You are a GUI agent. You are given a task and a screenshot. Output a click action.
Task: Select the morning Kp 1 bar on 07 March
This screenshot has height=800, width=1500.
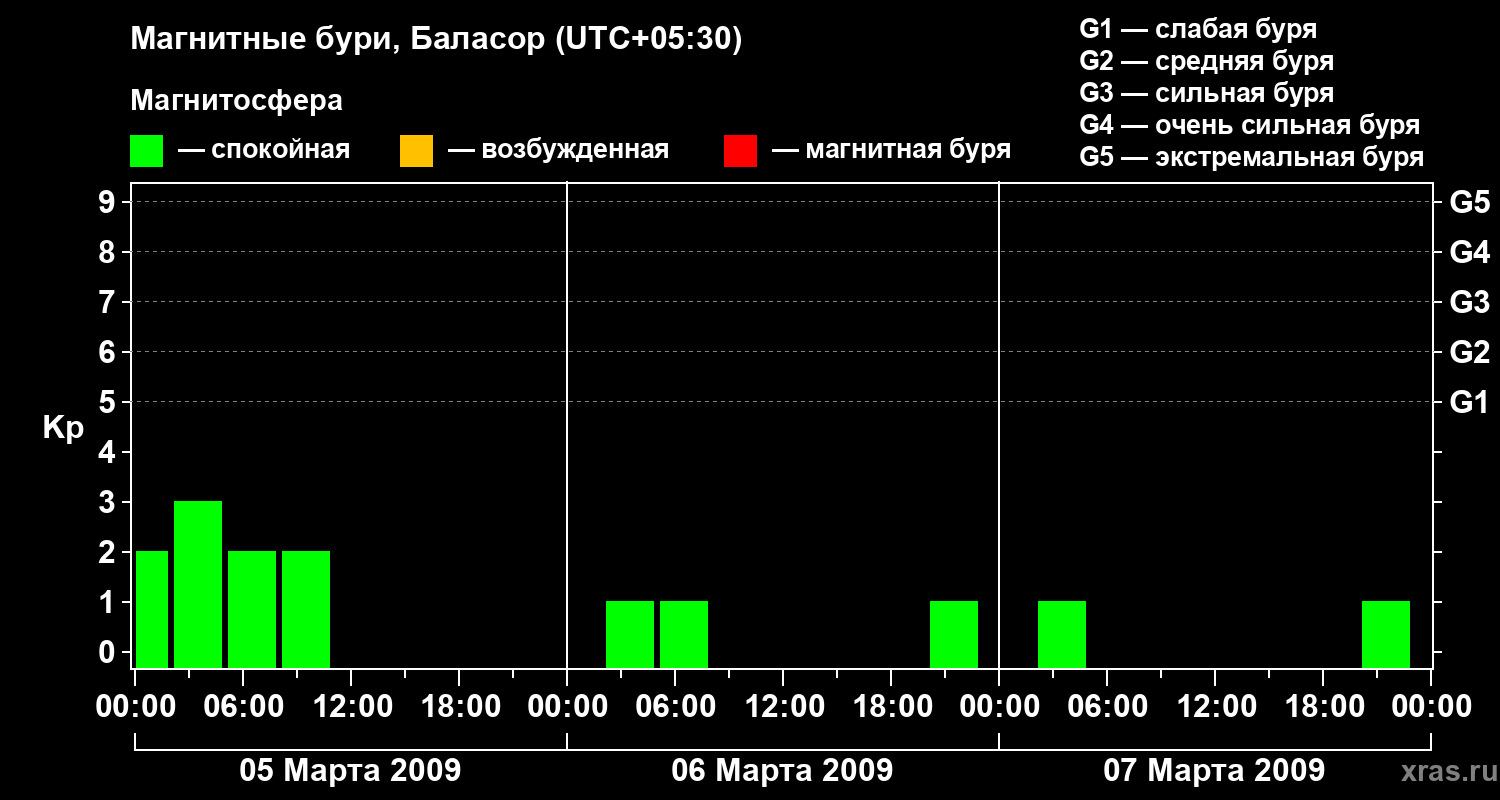coord(1062,634)
